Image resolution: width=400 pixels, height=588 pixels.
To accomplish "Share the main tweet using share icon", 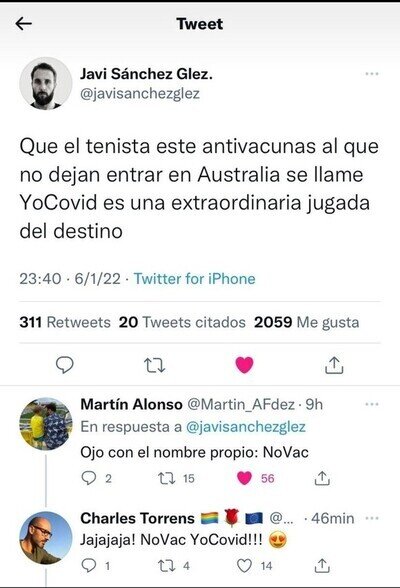I will click(x=334, y=365).
